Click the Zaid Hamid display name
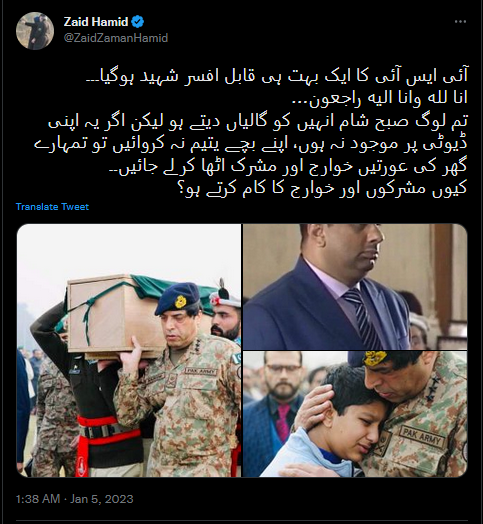Image resolution: width=483 pixels, height=524 pixels. [x=96, y=22]
